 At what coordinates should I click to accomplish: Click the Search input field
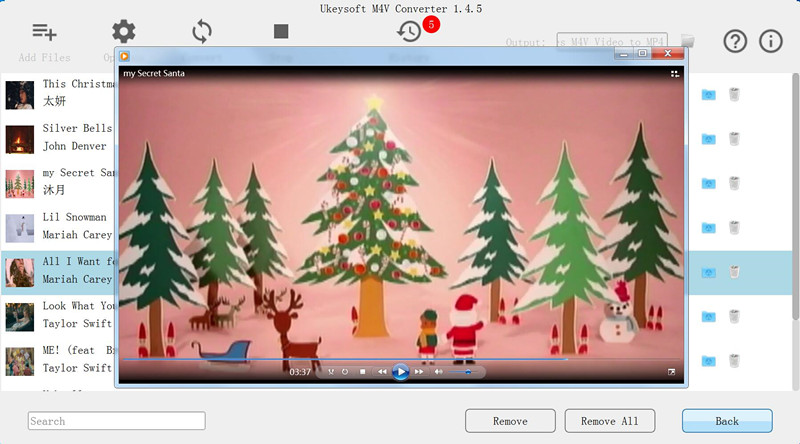coord(117,421)
